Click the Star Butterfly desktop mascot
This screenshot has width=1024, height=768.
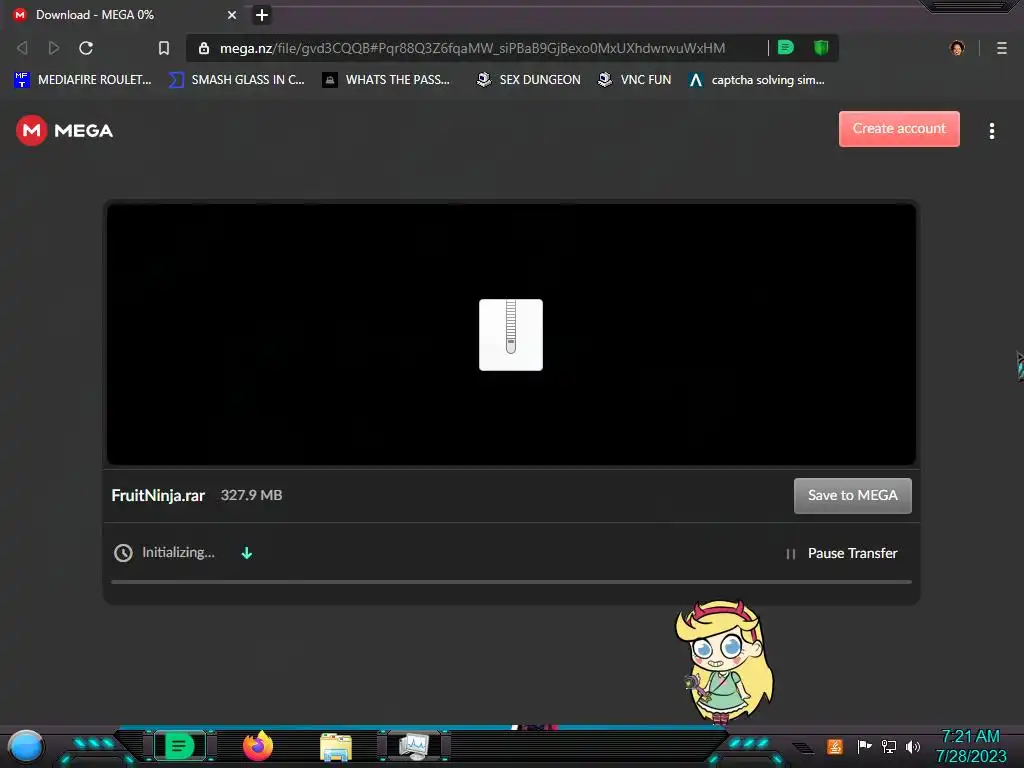(724, 661)
